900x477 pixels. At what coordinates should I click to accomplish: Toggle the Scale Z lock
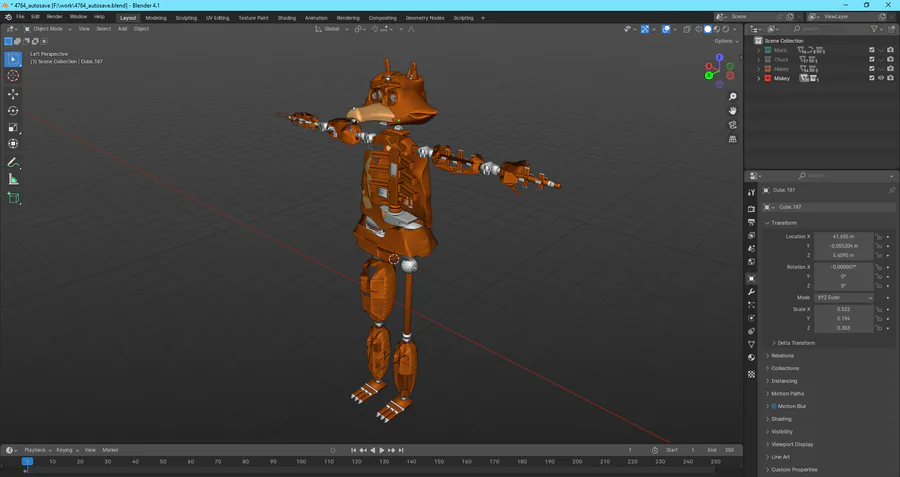click(878, 328)
